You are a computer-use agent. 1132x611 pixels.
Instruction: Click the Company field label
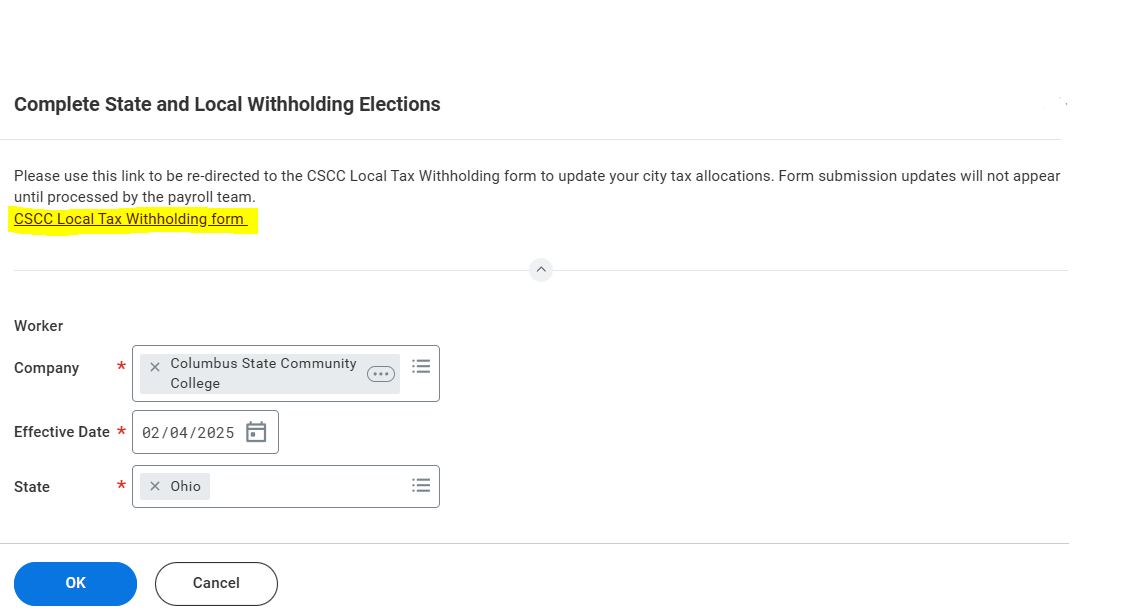[46, 368]
